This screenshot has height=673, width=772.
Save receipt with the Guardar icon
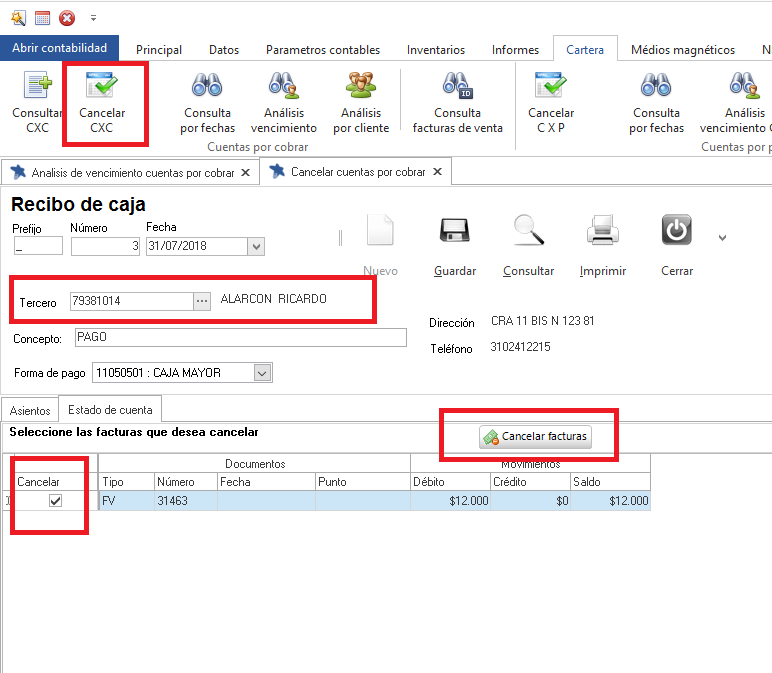(x=455, y=232)
